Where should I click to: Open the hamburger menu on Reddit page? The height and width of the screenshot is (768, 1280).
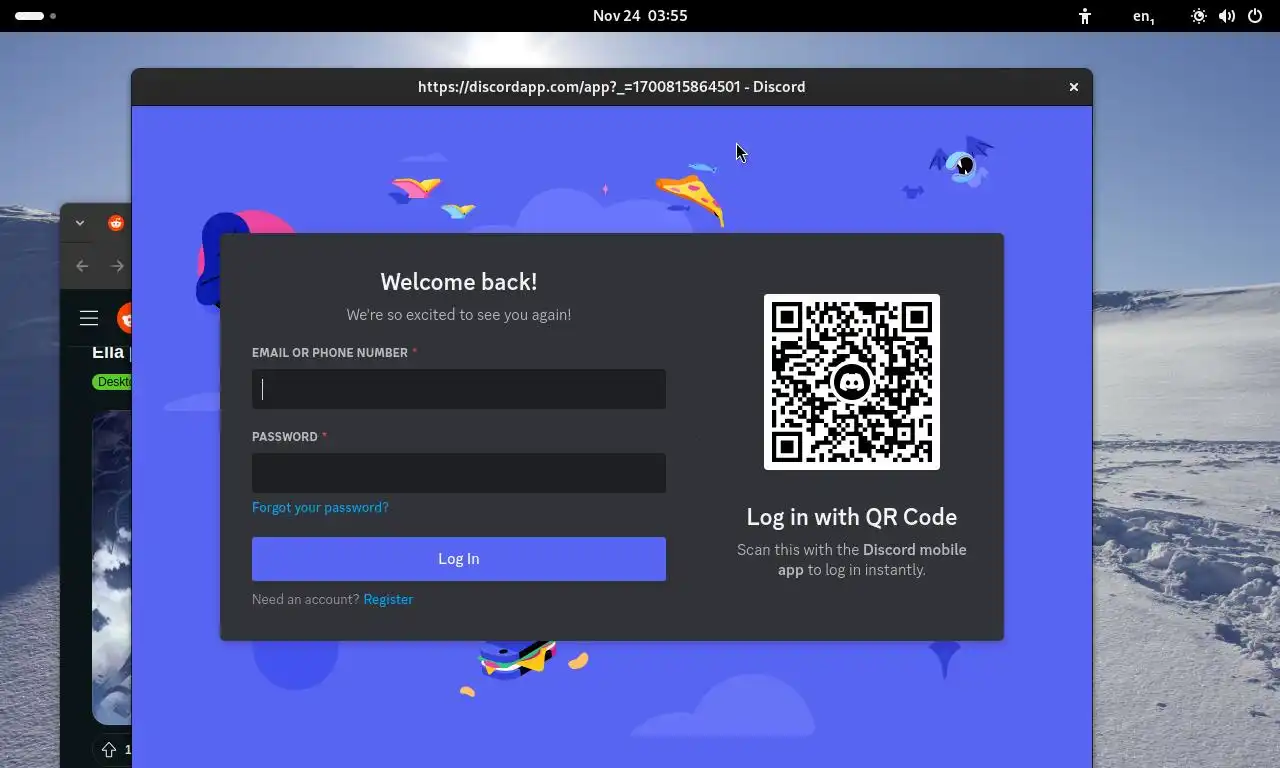(x=89, y=318)
